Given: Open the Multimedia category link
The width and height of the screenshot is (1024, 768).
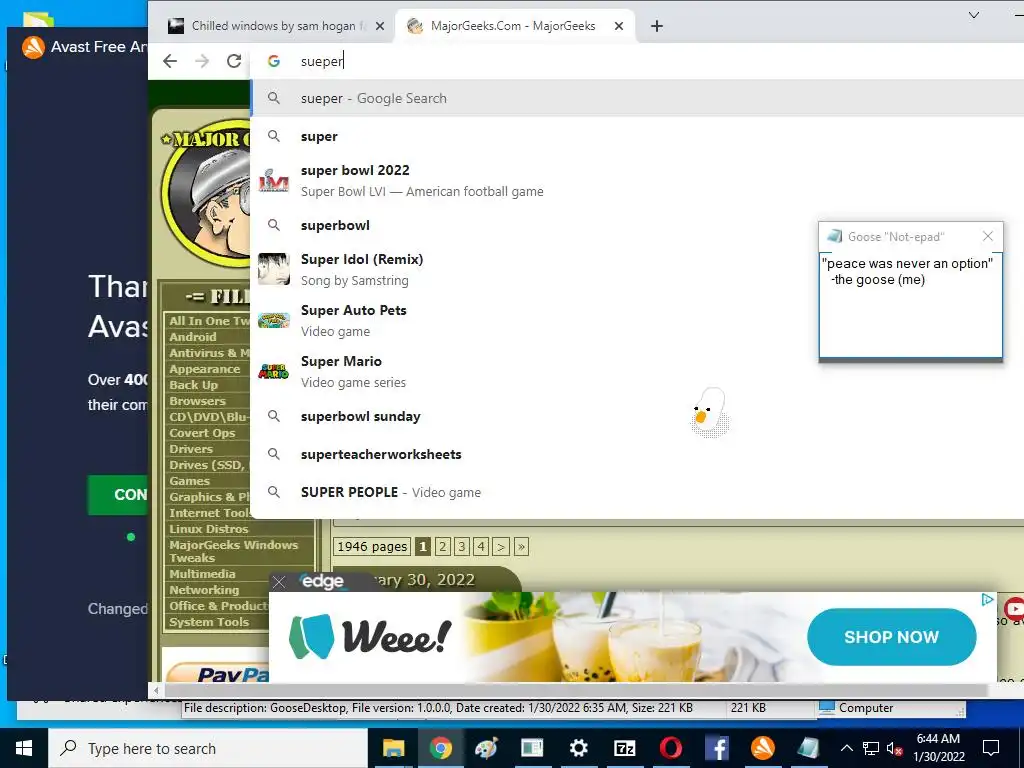Looking at the screenshot, I should [x=202, y=574].
